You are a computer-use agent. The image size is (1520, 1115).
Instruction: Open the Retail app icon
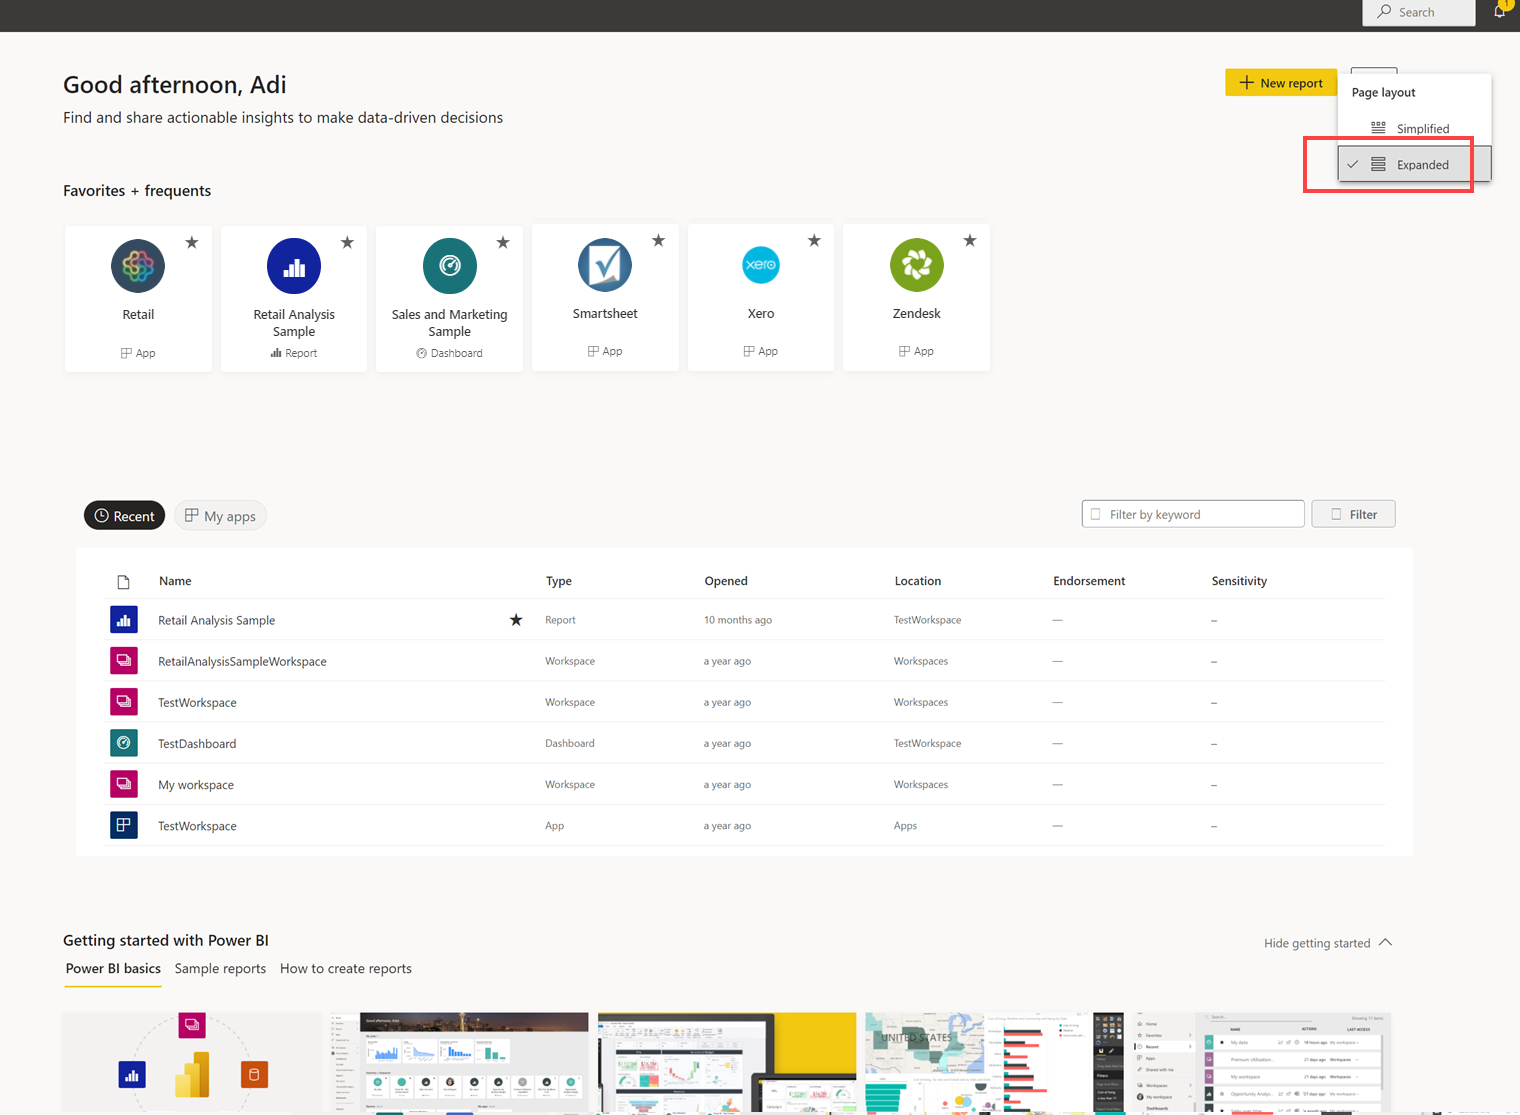(x=138, y=266)
